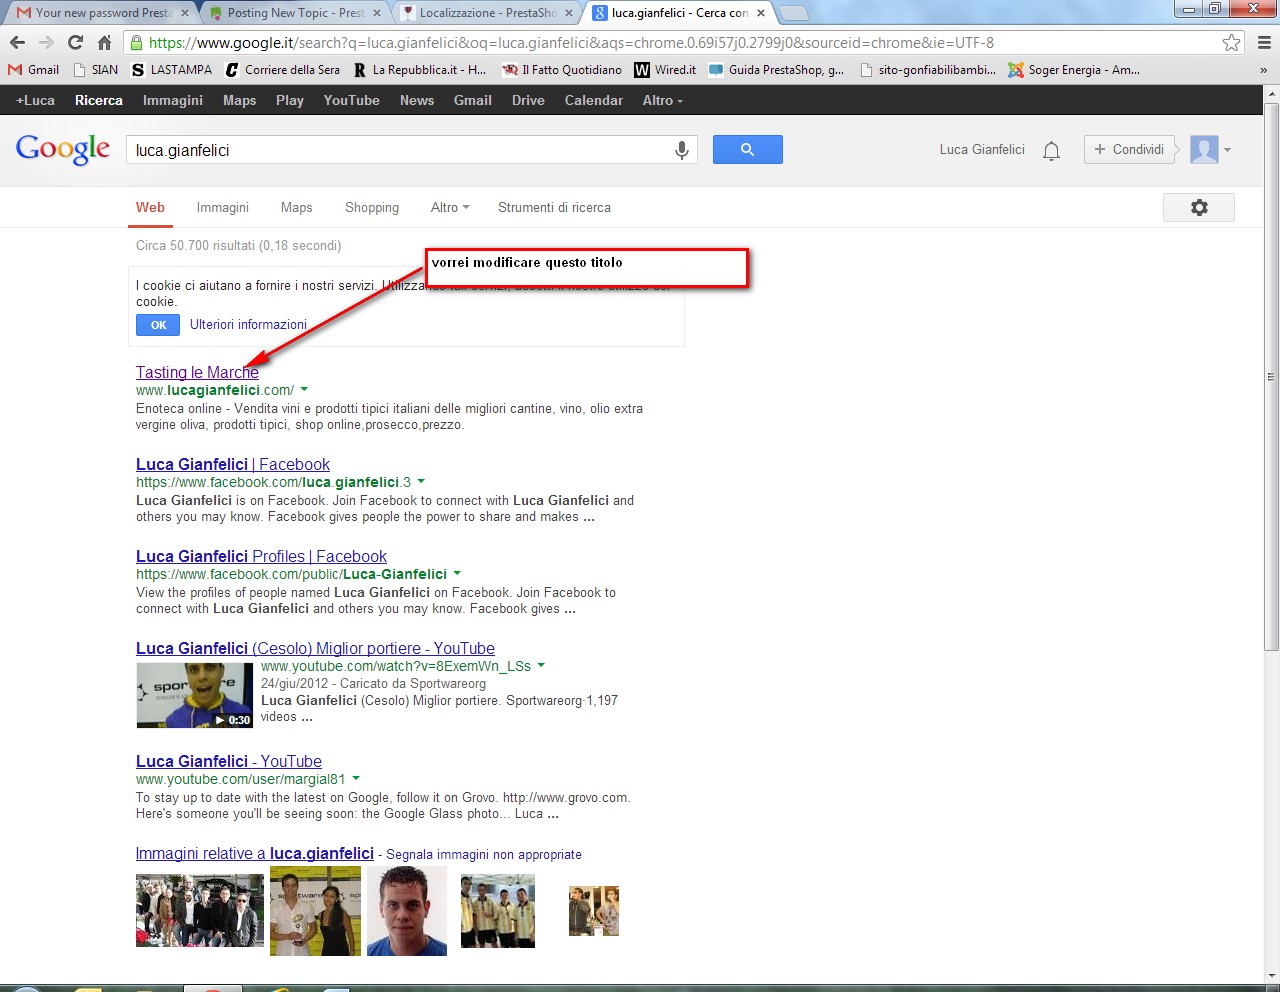
Task: Click the browser address bar URL
Action: click(x=571, y=43)
